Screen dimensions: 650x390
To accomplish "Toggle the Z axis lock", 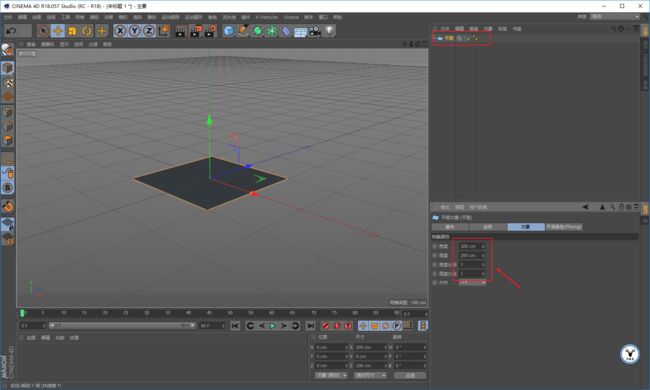I will [x=149, y=31].
